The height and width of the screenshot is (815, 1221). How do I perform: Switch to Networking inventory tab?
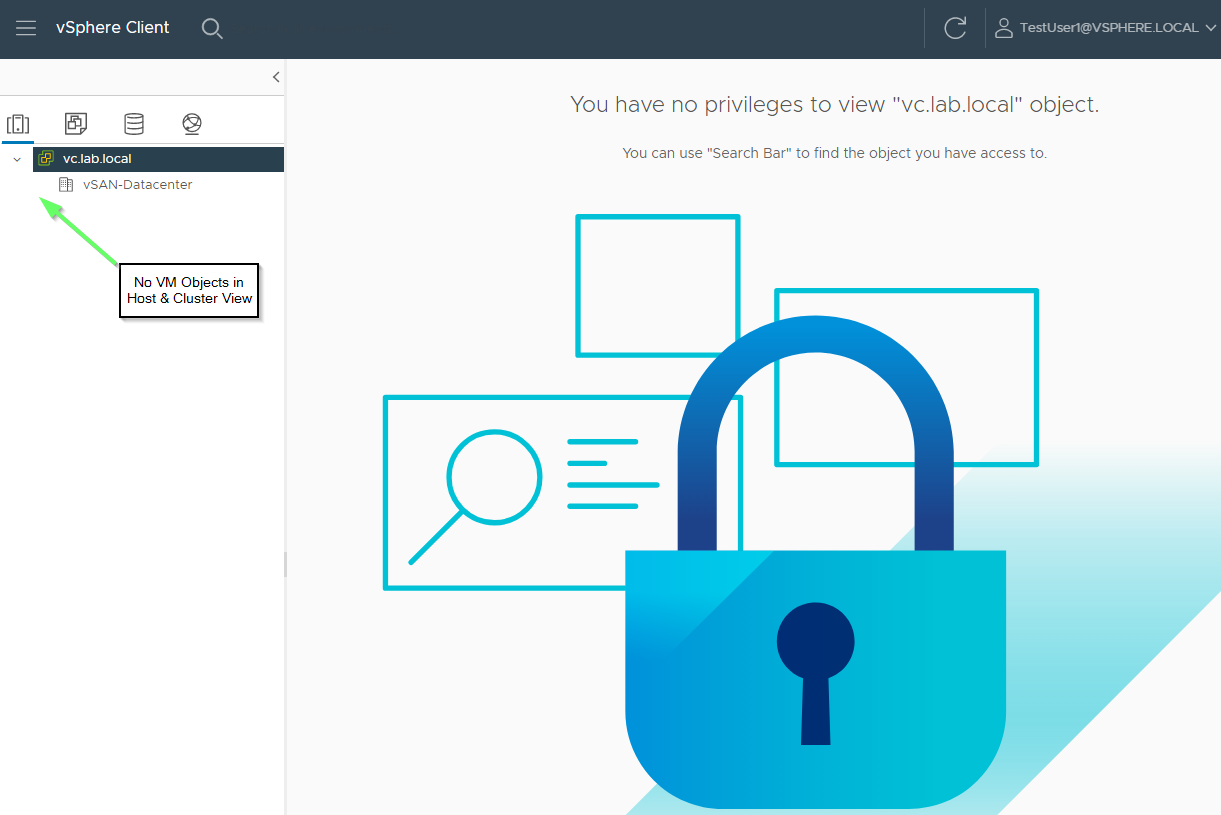click(192, 124)
